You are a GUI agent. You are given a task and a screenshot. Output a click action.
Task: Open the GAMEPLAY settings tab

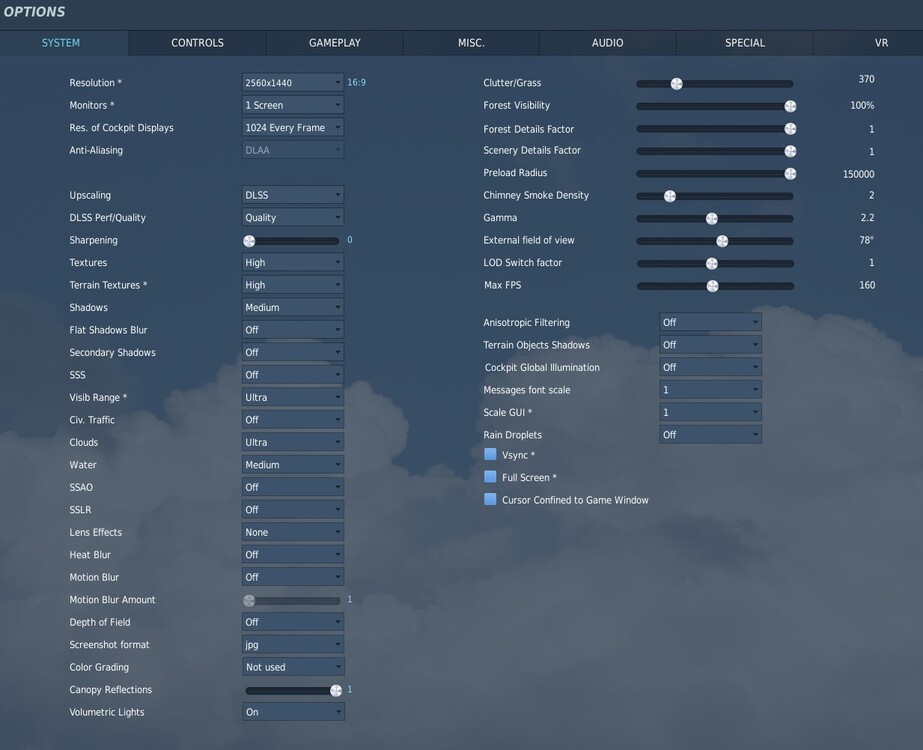pyautogui.click(x=333, y=43)
